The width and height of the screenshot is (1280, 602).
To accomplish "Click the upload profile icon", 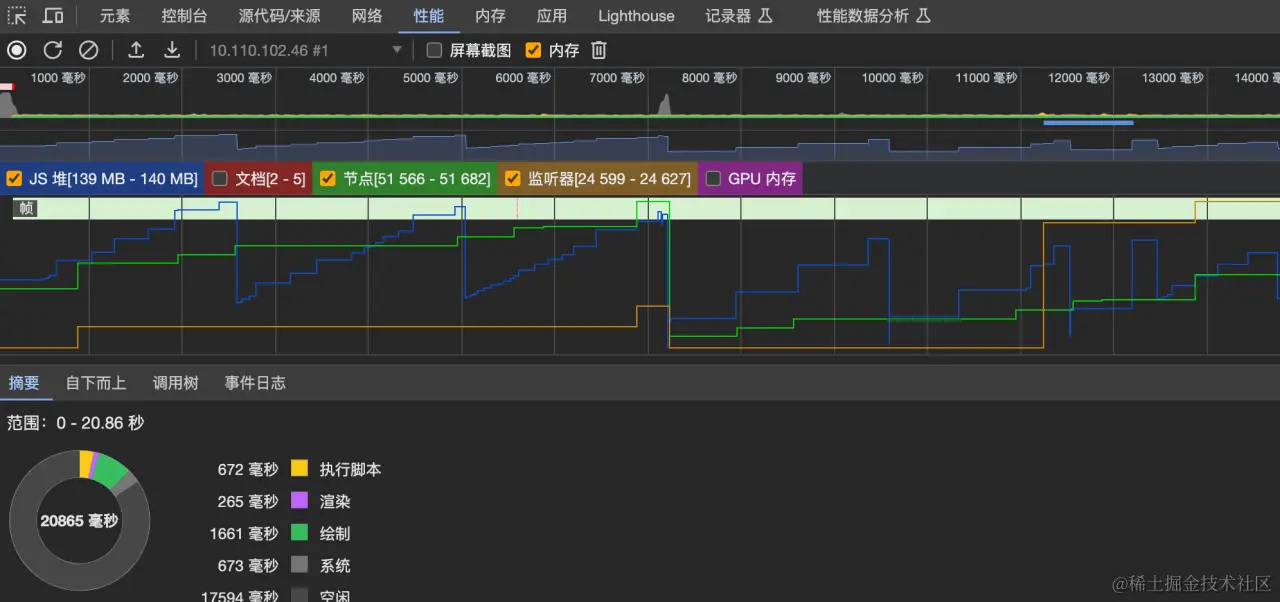I will click(x=136, y=50).
